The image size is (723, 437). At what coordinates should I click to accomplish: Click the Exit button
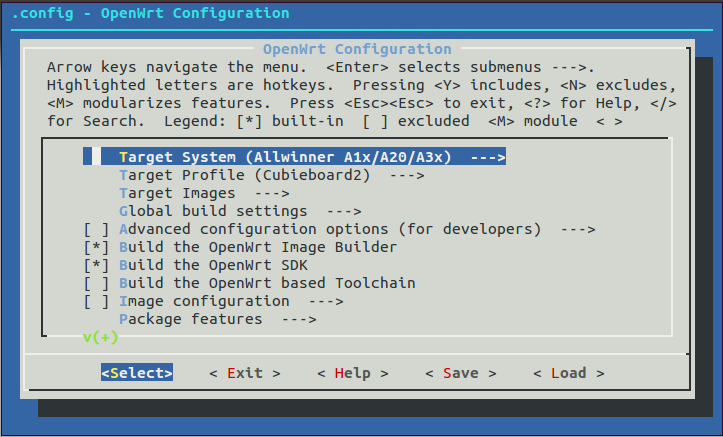pos(245,372)
